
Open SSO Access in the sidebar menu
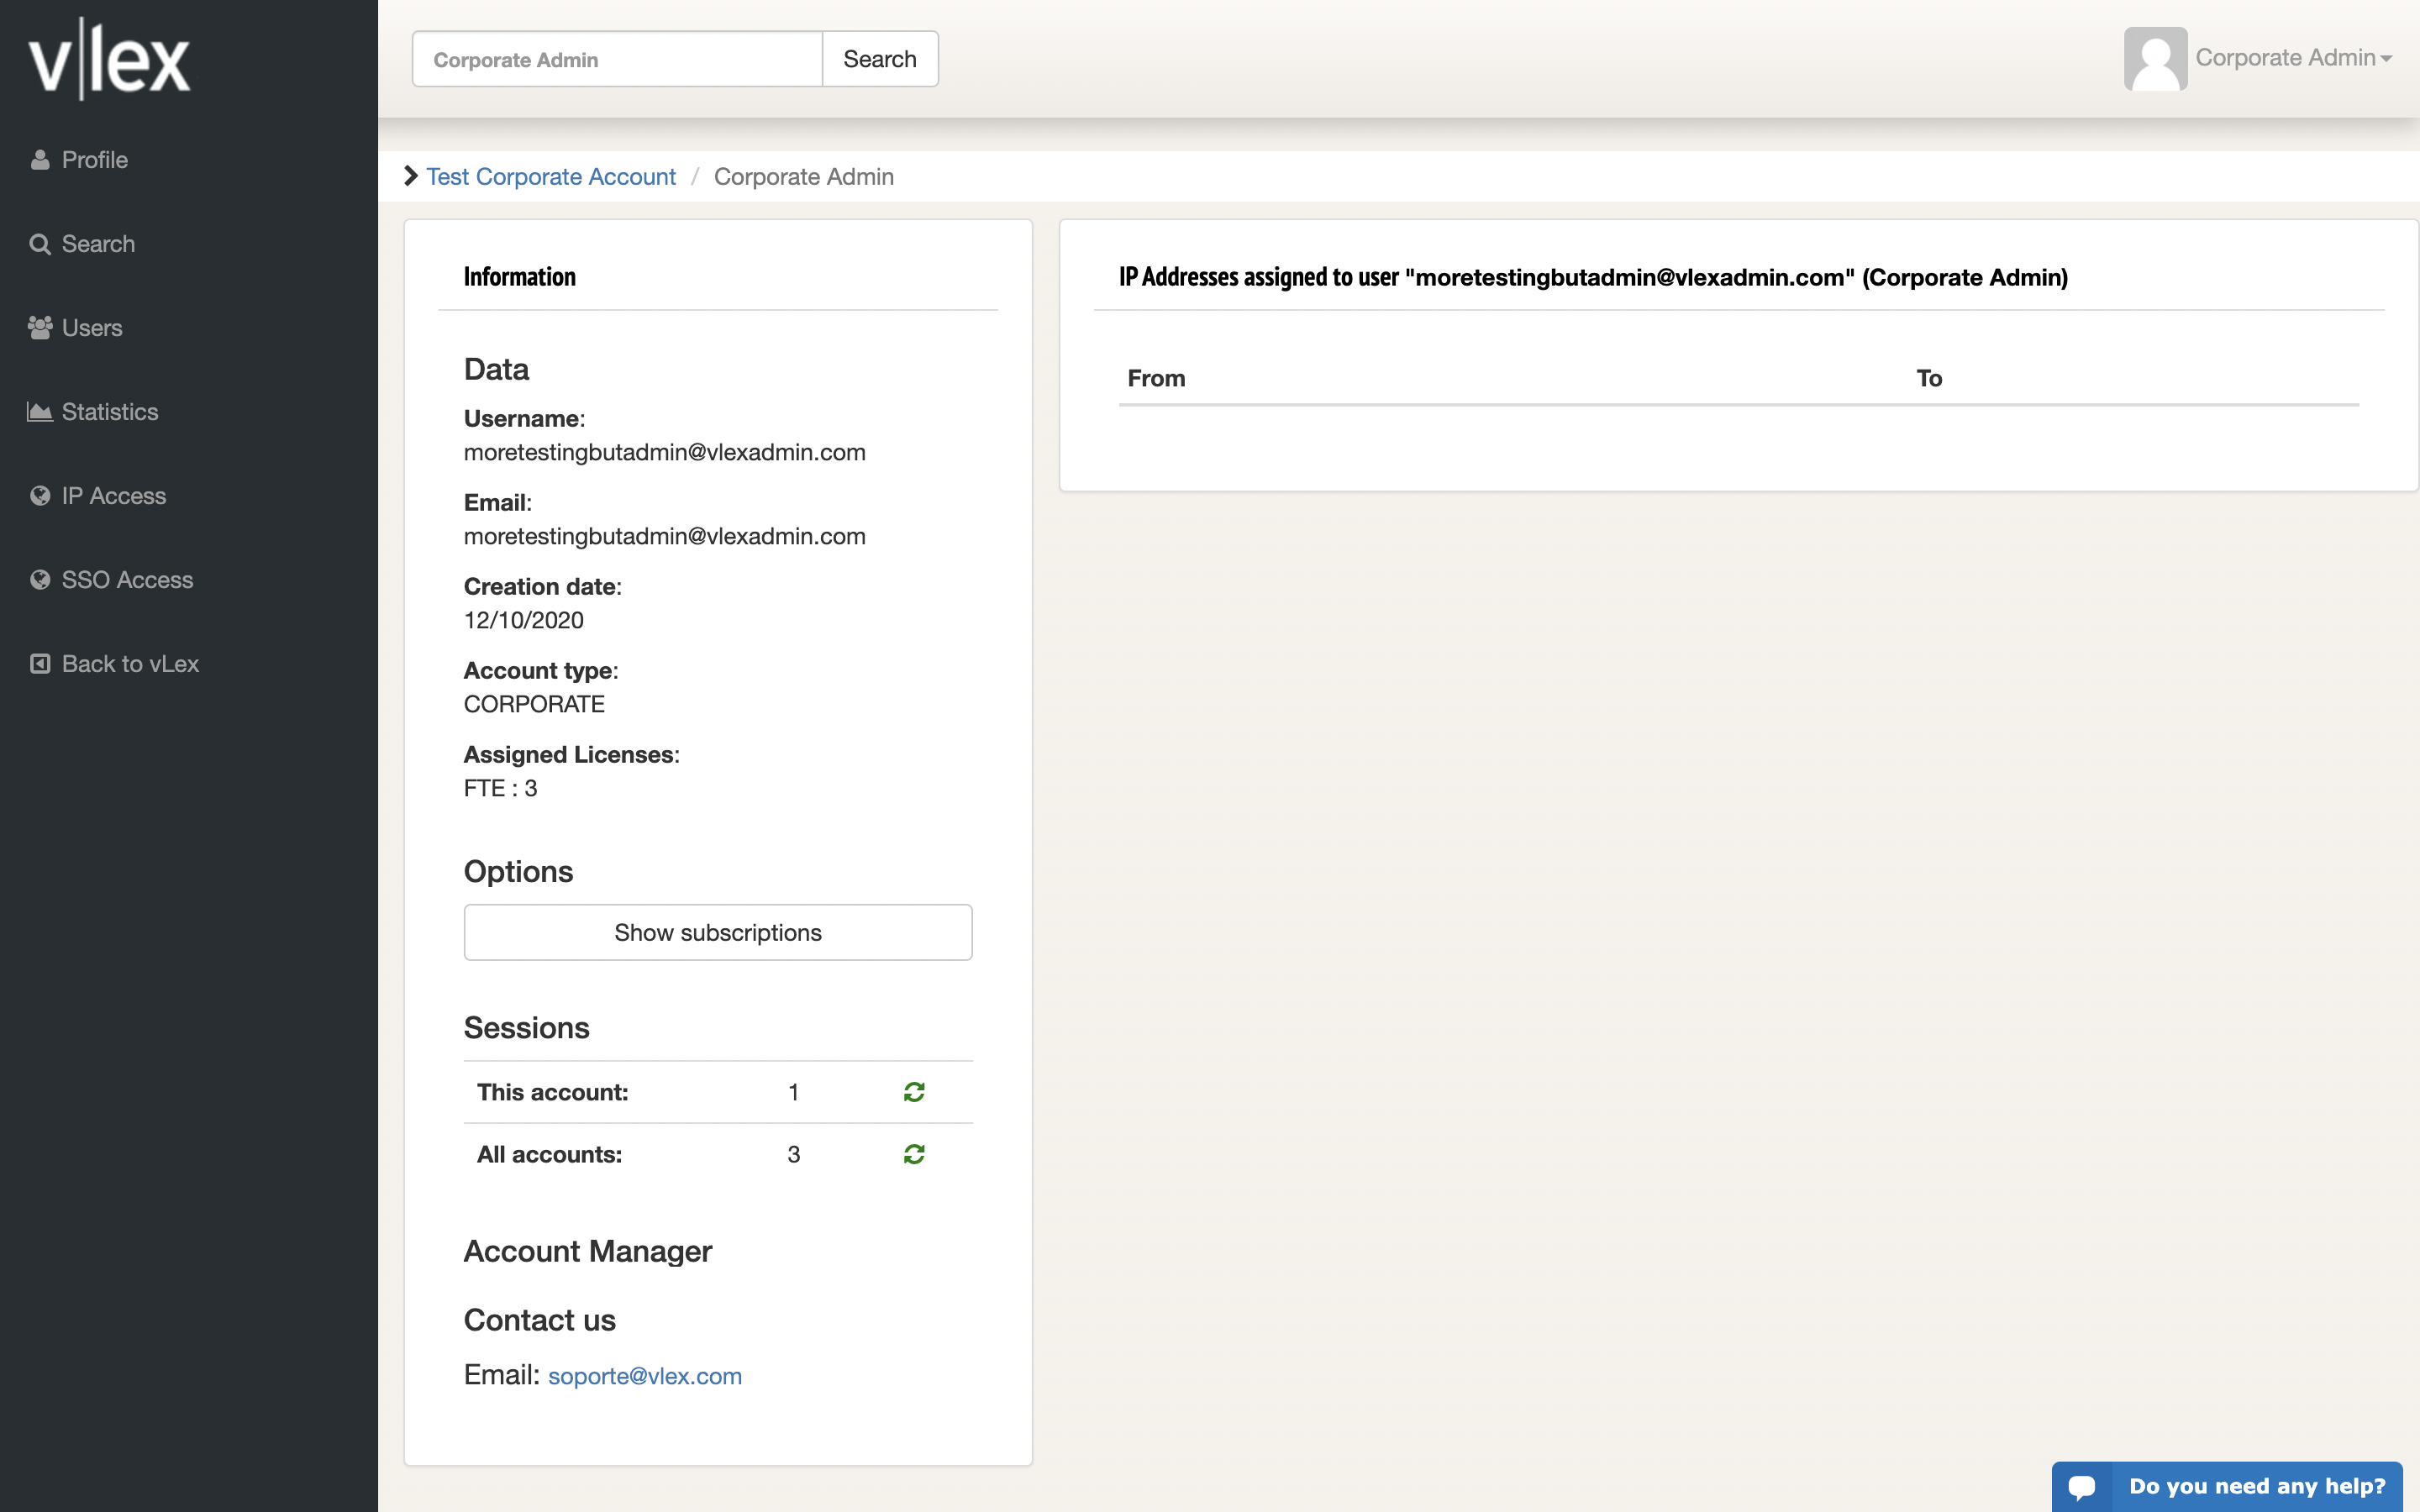(127, 580)
